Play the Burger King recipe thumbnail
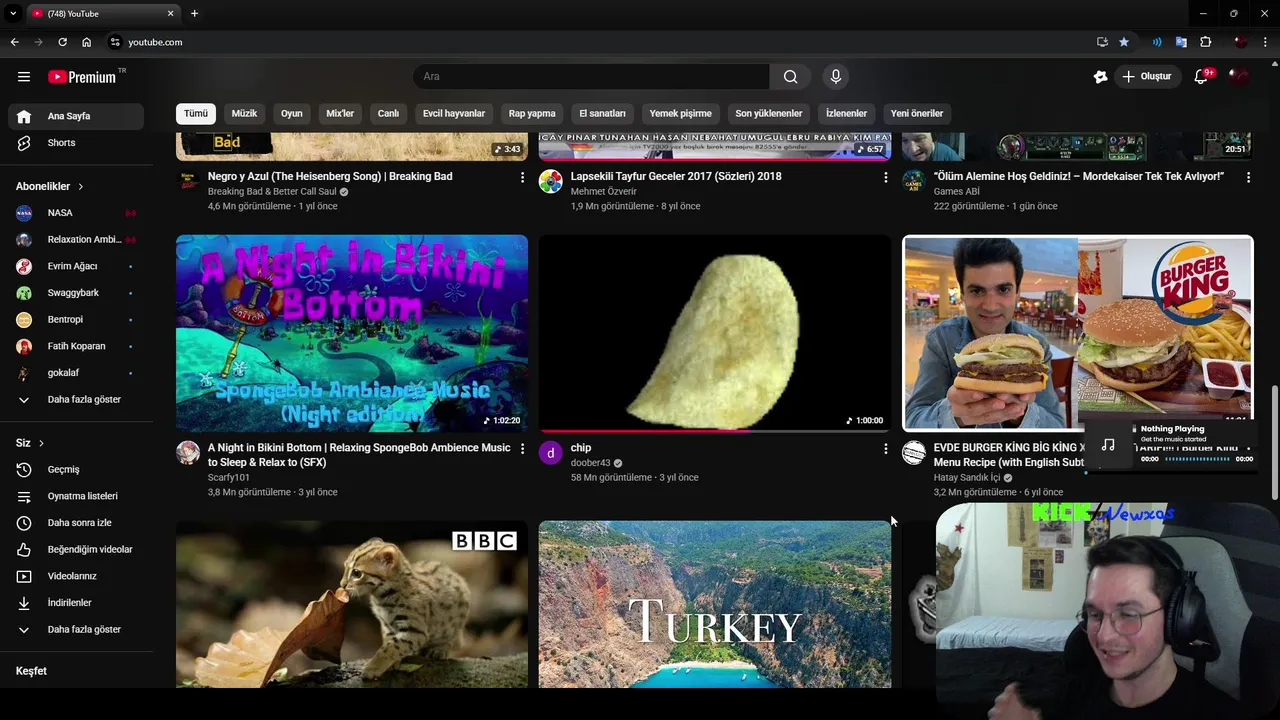Image resolution: width=1280 pixels, height=720 pixels. pyautogui.click(x=1078, y=333)
